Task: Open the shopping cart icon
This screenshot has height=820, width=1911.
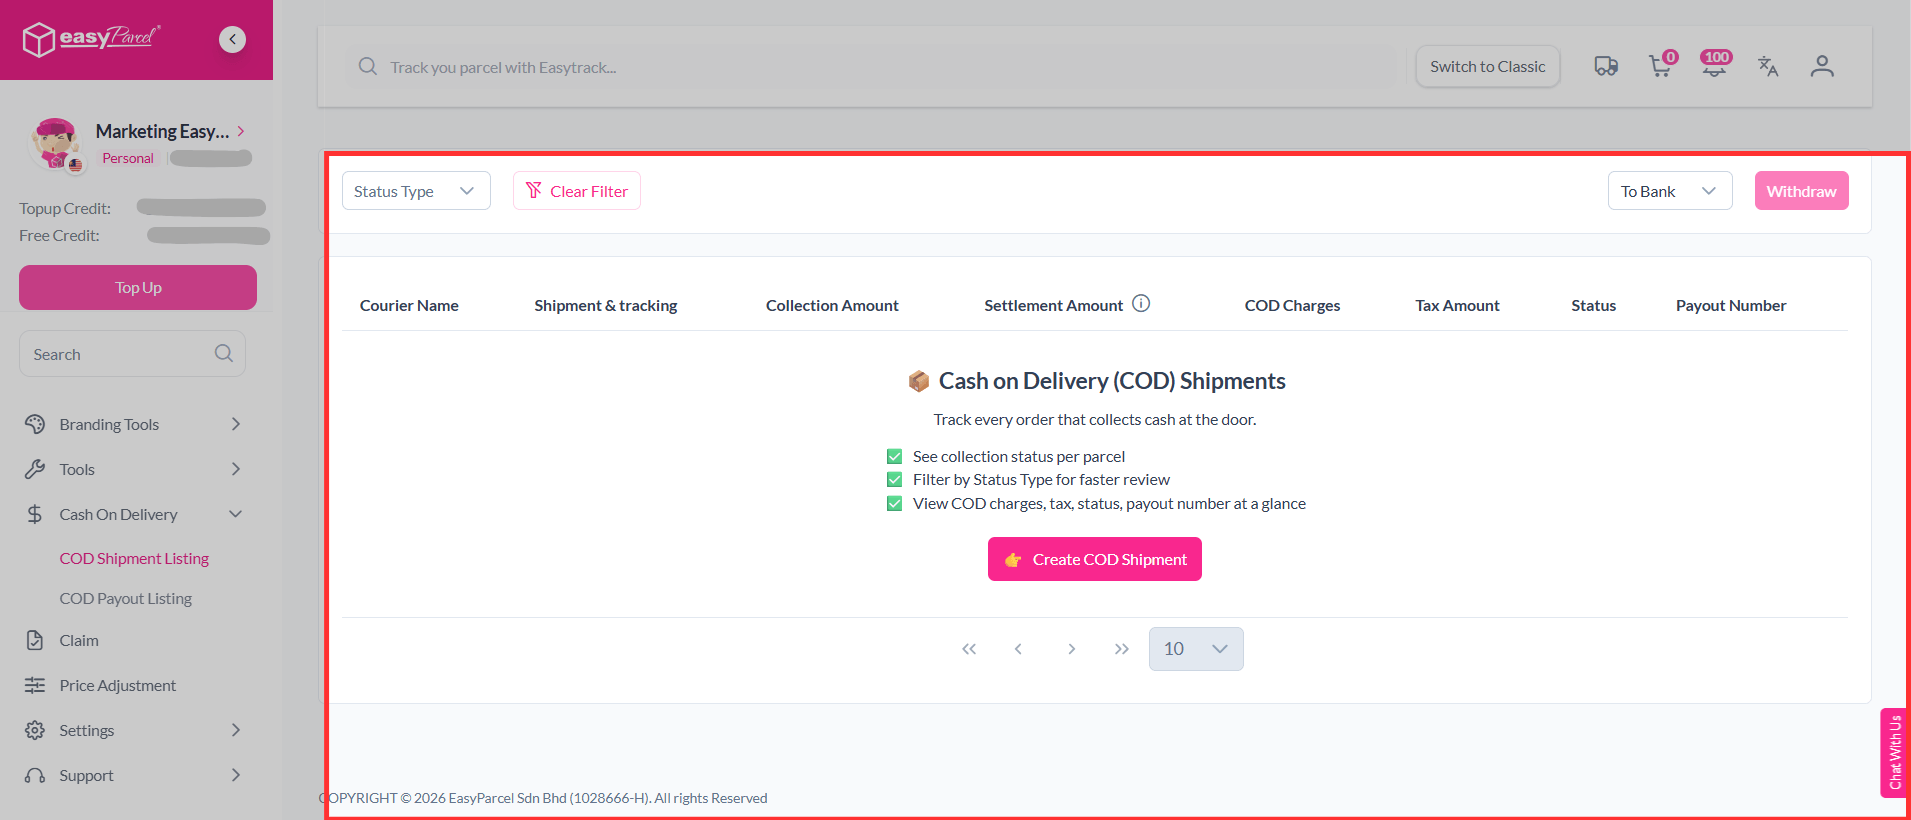Action: [x=1660, y=67]
